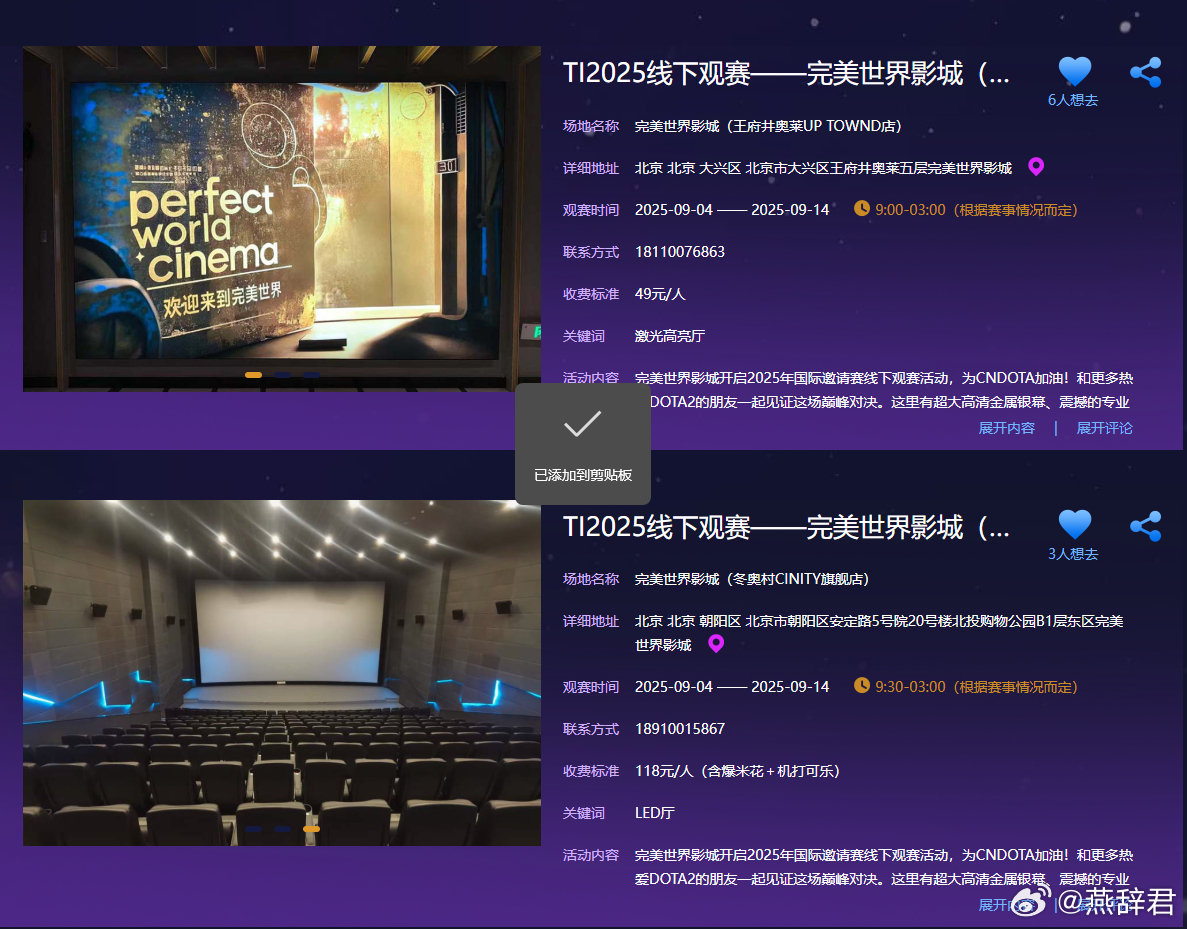This screenshot has width=1187, height=929.
Task: Open map pin for 朝阳区 address
Action: 715,644
